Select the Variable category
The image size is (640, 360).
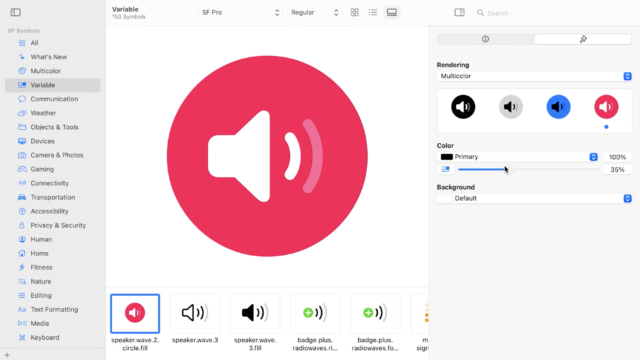tap(53, 85)
